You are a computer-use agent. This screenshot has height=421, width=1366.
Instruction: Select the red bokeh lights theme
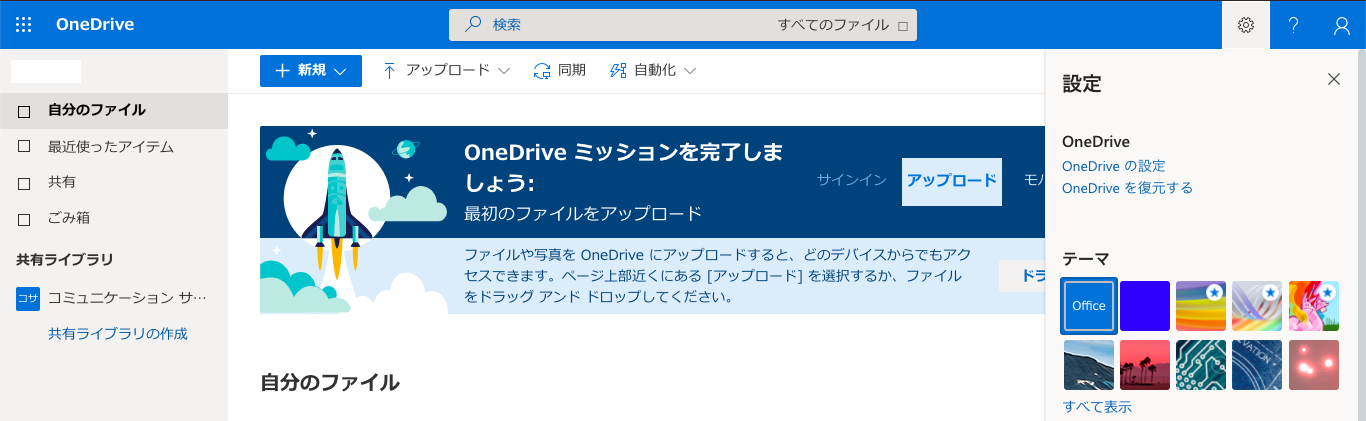[x=1313, y=365]
